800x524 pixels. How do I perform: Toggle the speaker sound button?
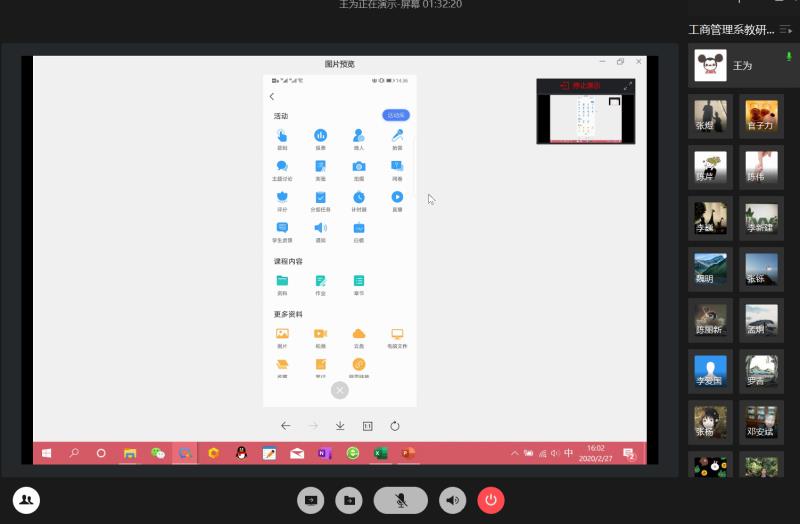click(x=453, y=500)
